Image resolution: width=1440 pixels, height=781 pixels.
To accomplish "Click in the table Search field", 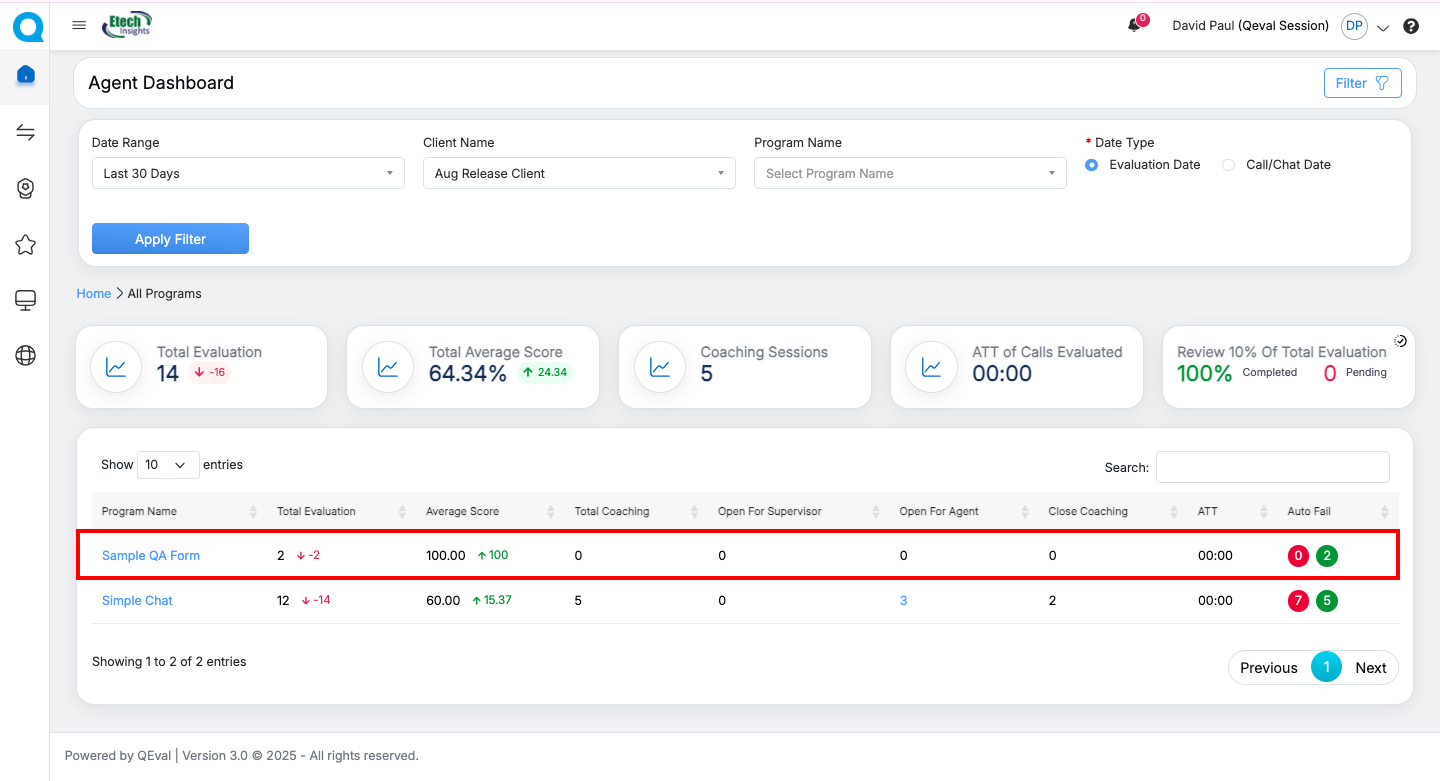I will (x=1272, y=467).
